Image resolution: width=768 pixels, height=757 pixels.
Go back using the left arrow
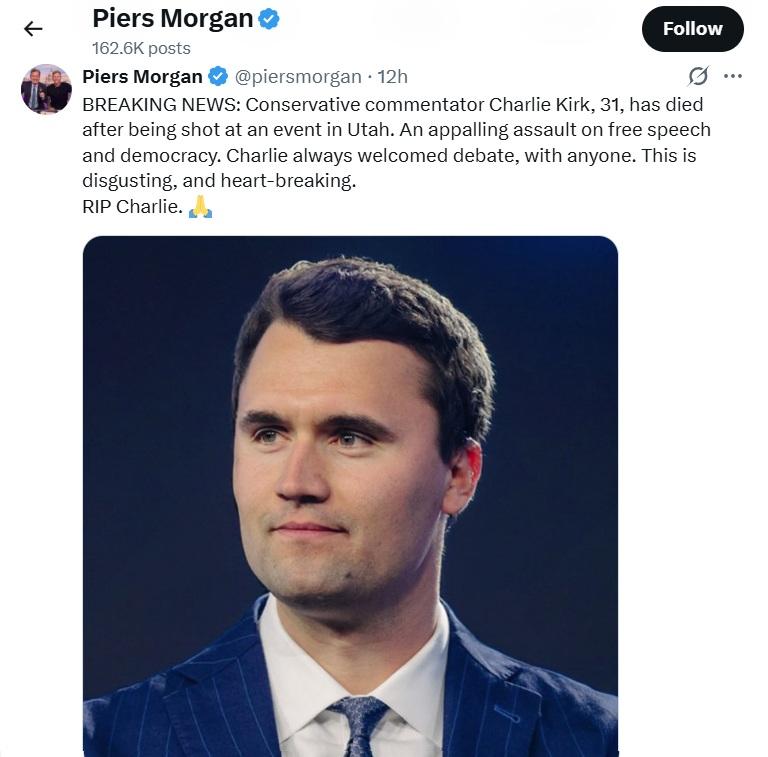33,29
